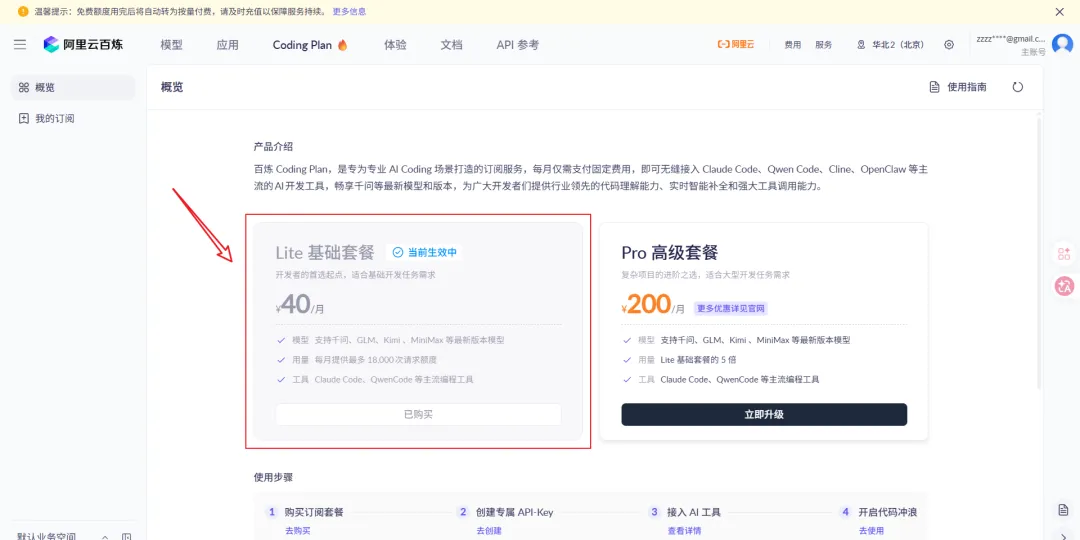This screenshot has height=540, width=1080.
Task: Expand the right-side chevron arrow
Action: click(x=1063, y=536)
